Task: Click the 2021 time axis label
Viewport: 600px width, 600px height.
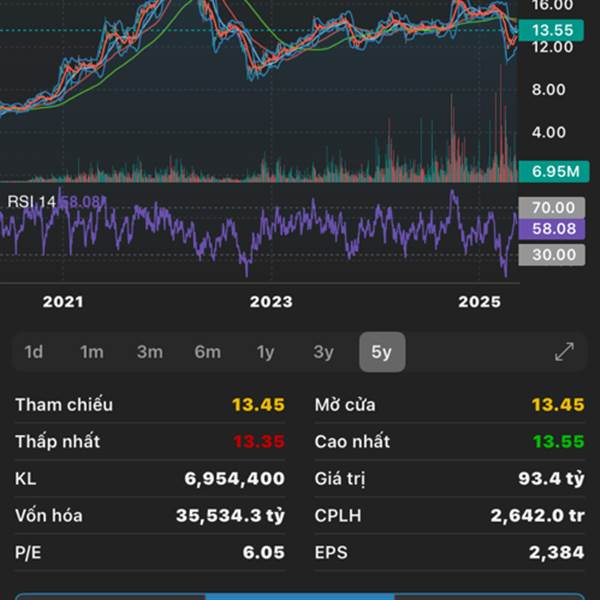Action: click(x=63, y=302)
